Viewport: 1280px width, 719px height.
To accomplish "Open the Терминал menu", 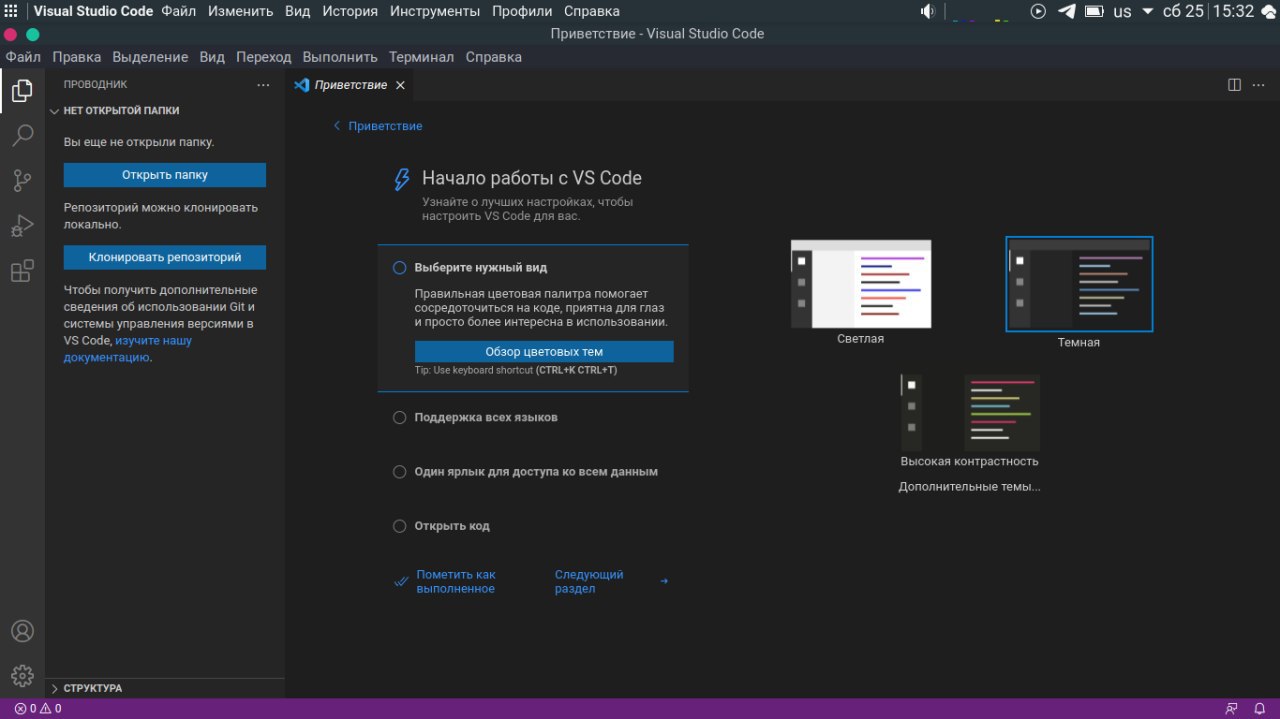I will (421, 57).
